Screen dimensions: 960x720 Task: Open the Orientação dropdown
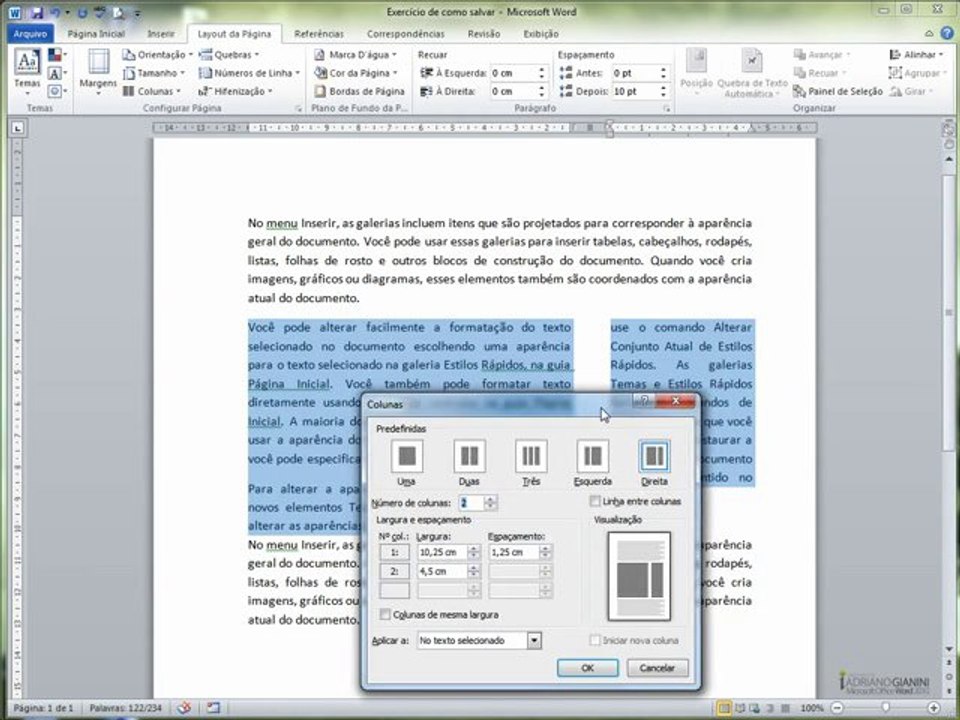point(157,54)
